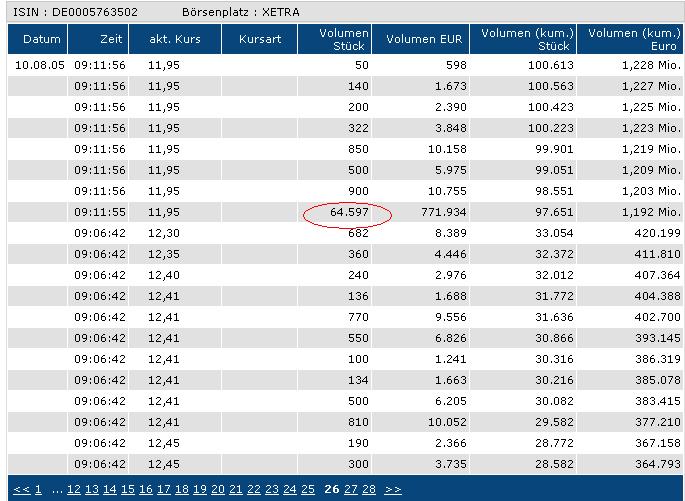Screen dimensions: 685x501
Task: Select the Börsenplatz : XETRA text
Action: [x=241, y=12]
